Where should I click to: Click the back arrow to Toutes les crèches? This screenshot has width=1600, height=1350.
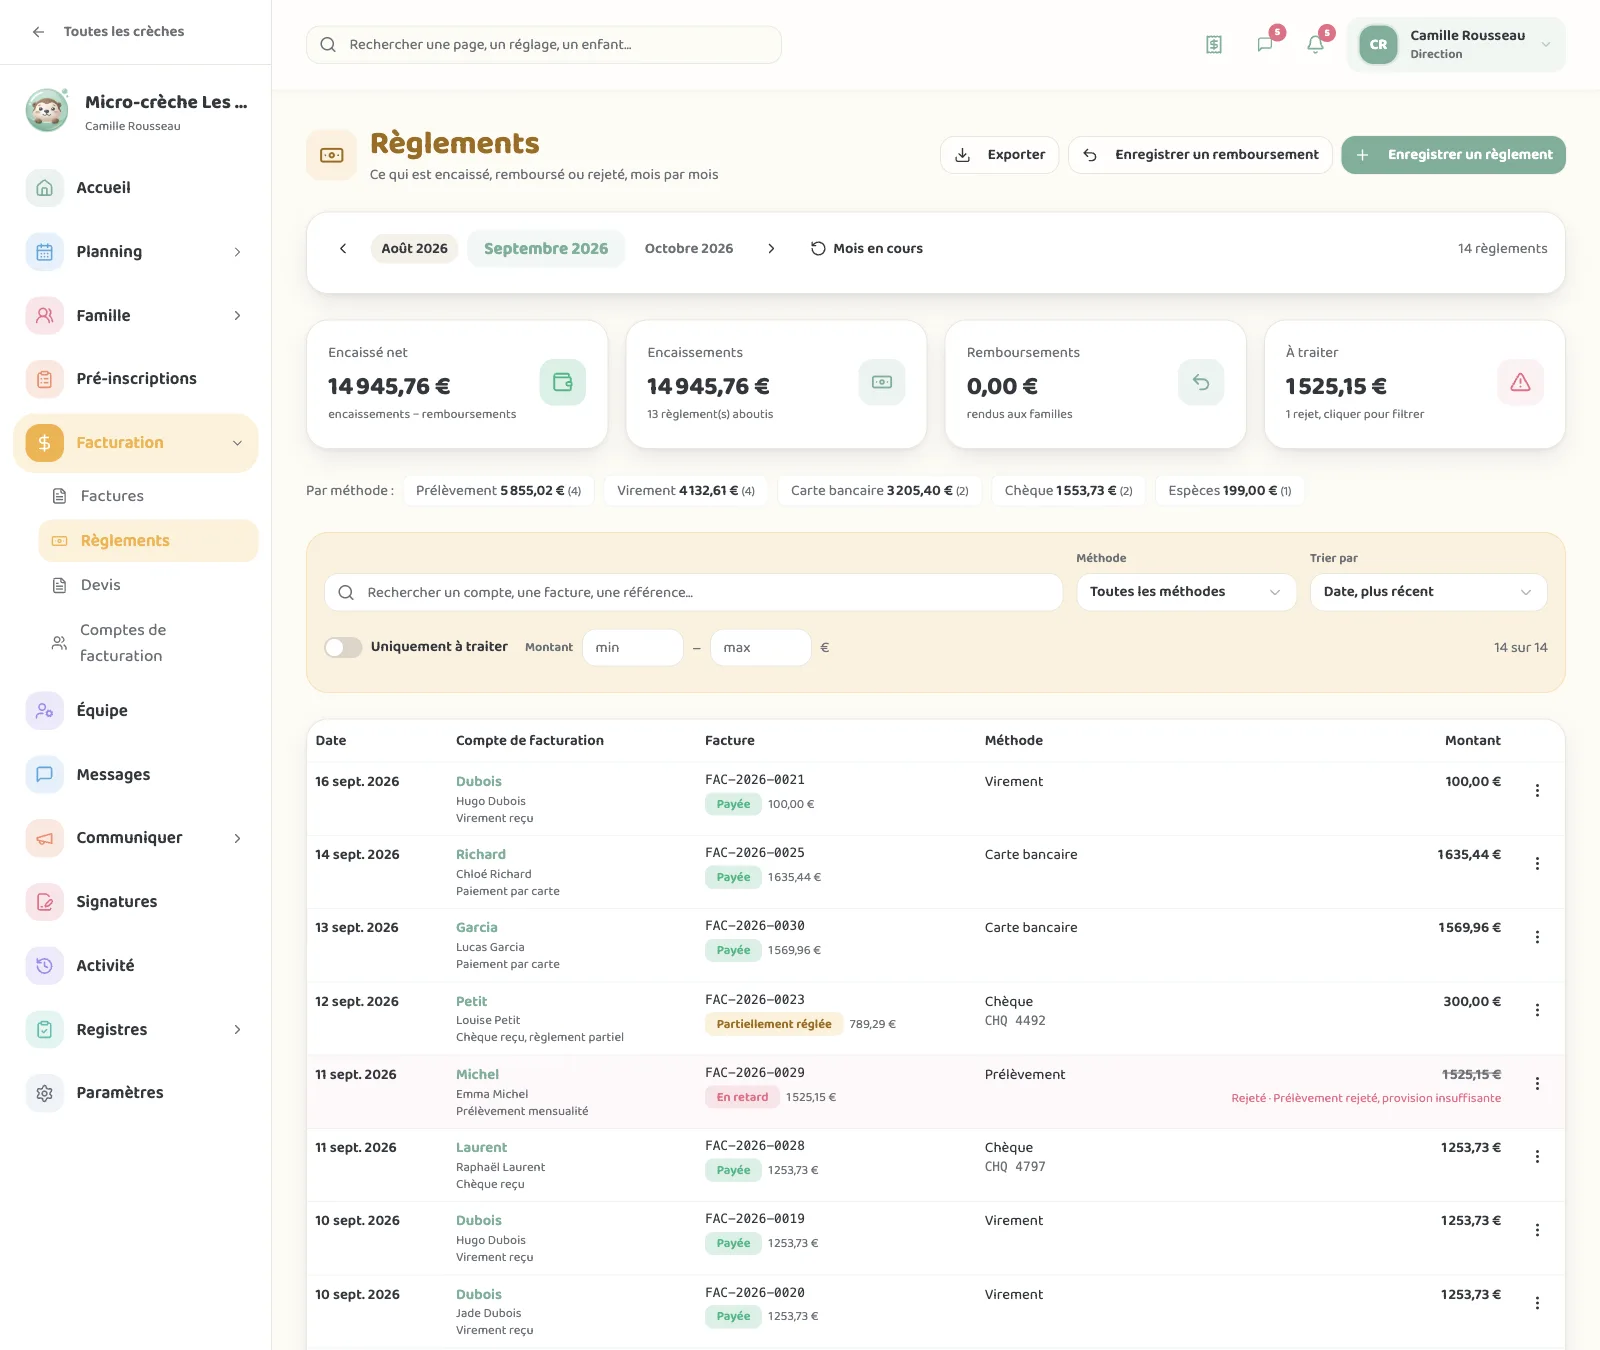[39, 32]
